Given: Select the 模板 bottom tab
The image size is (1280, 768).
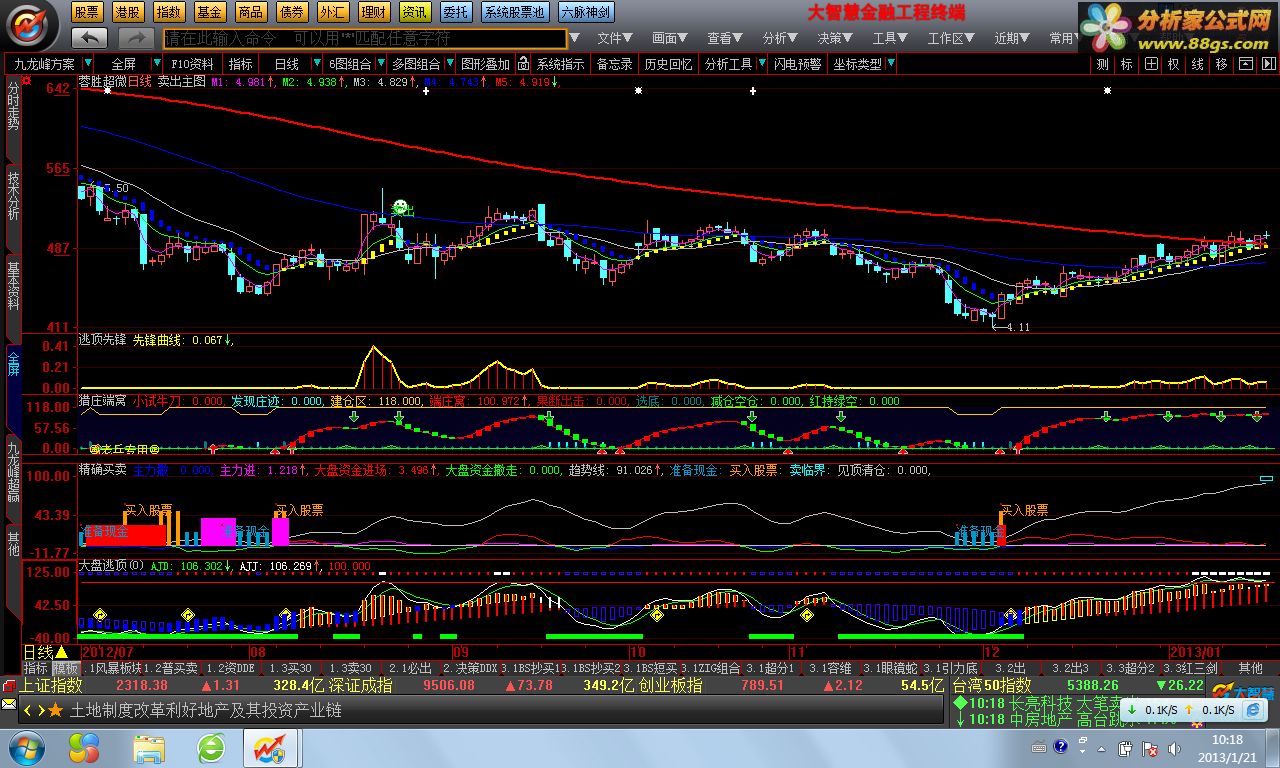Looking at the screenshot, I should coord(67,668).
